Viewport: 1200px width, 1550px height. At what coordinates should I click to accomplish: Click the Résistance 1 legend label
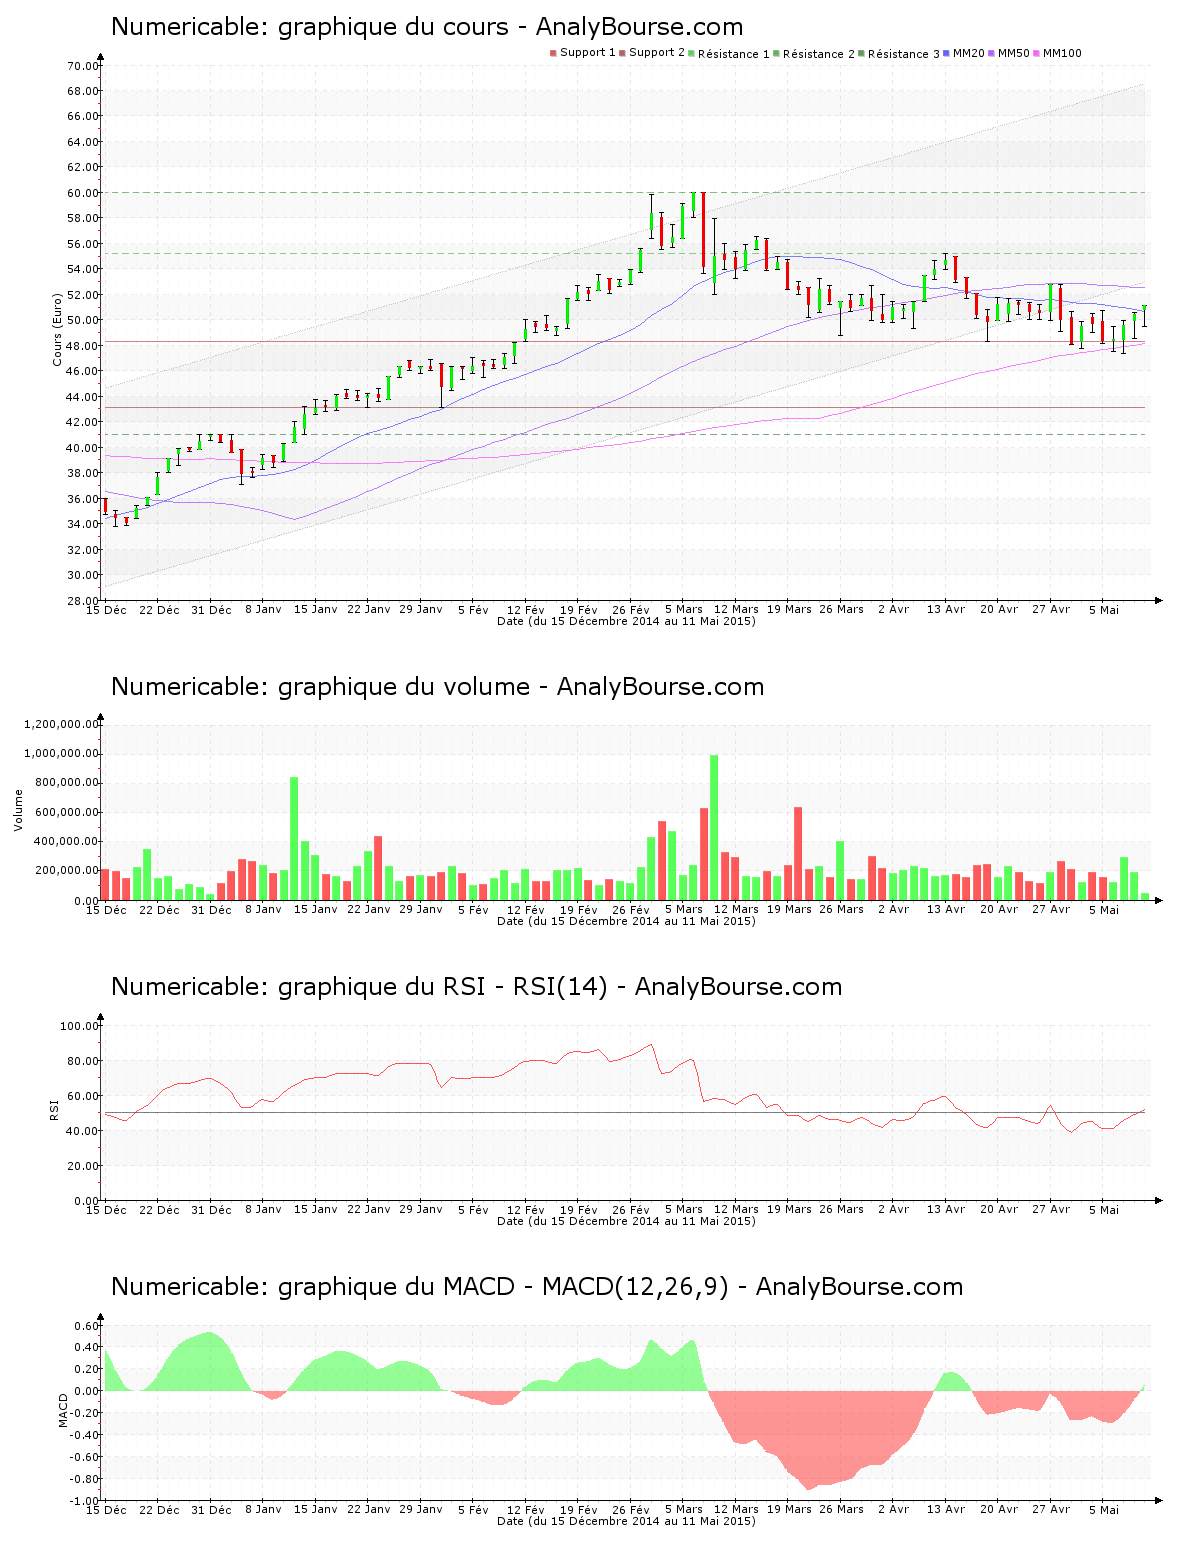(x=734, y=53)
